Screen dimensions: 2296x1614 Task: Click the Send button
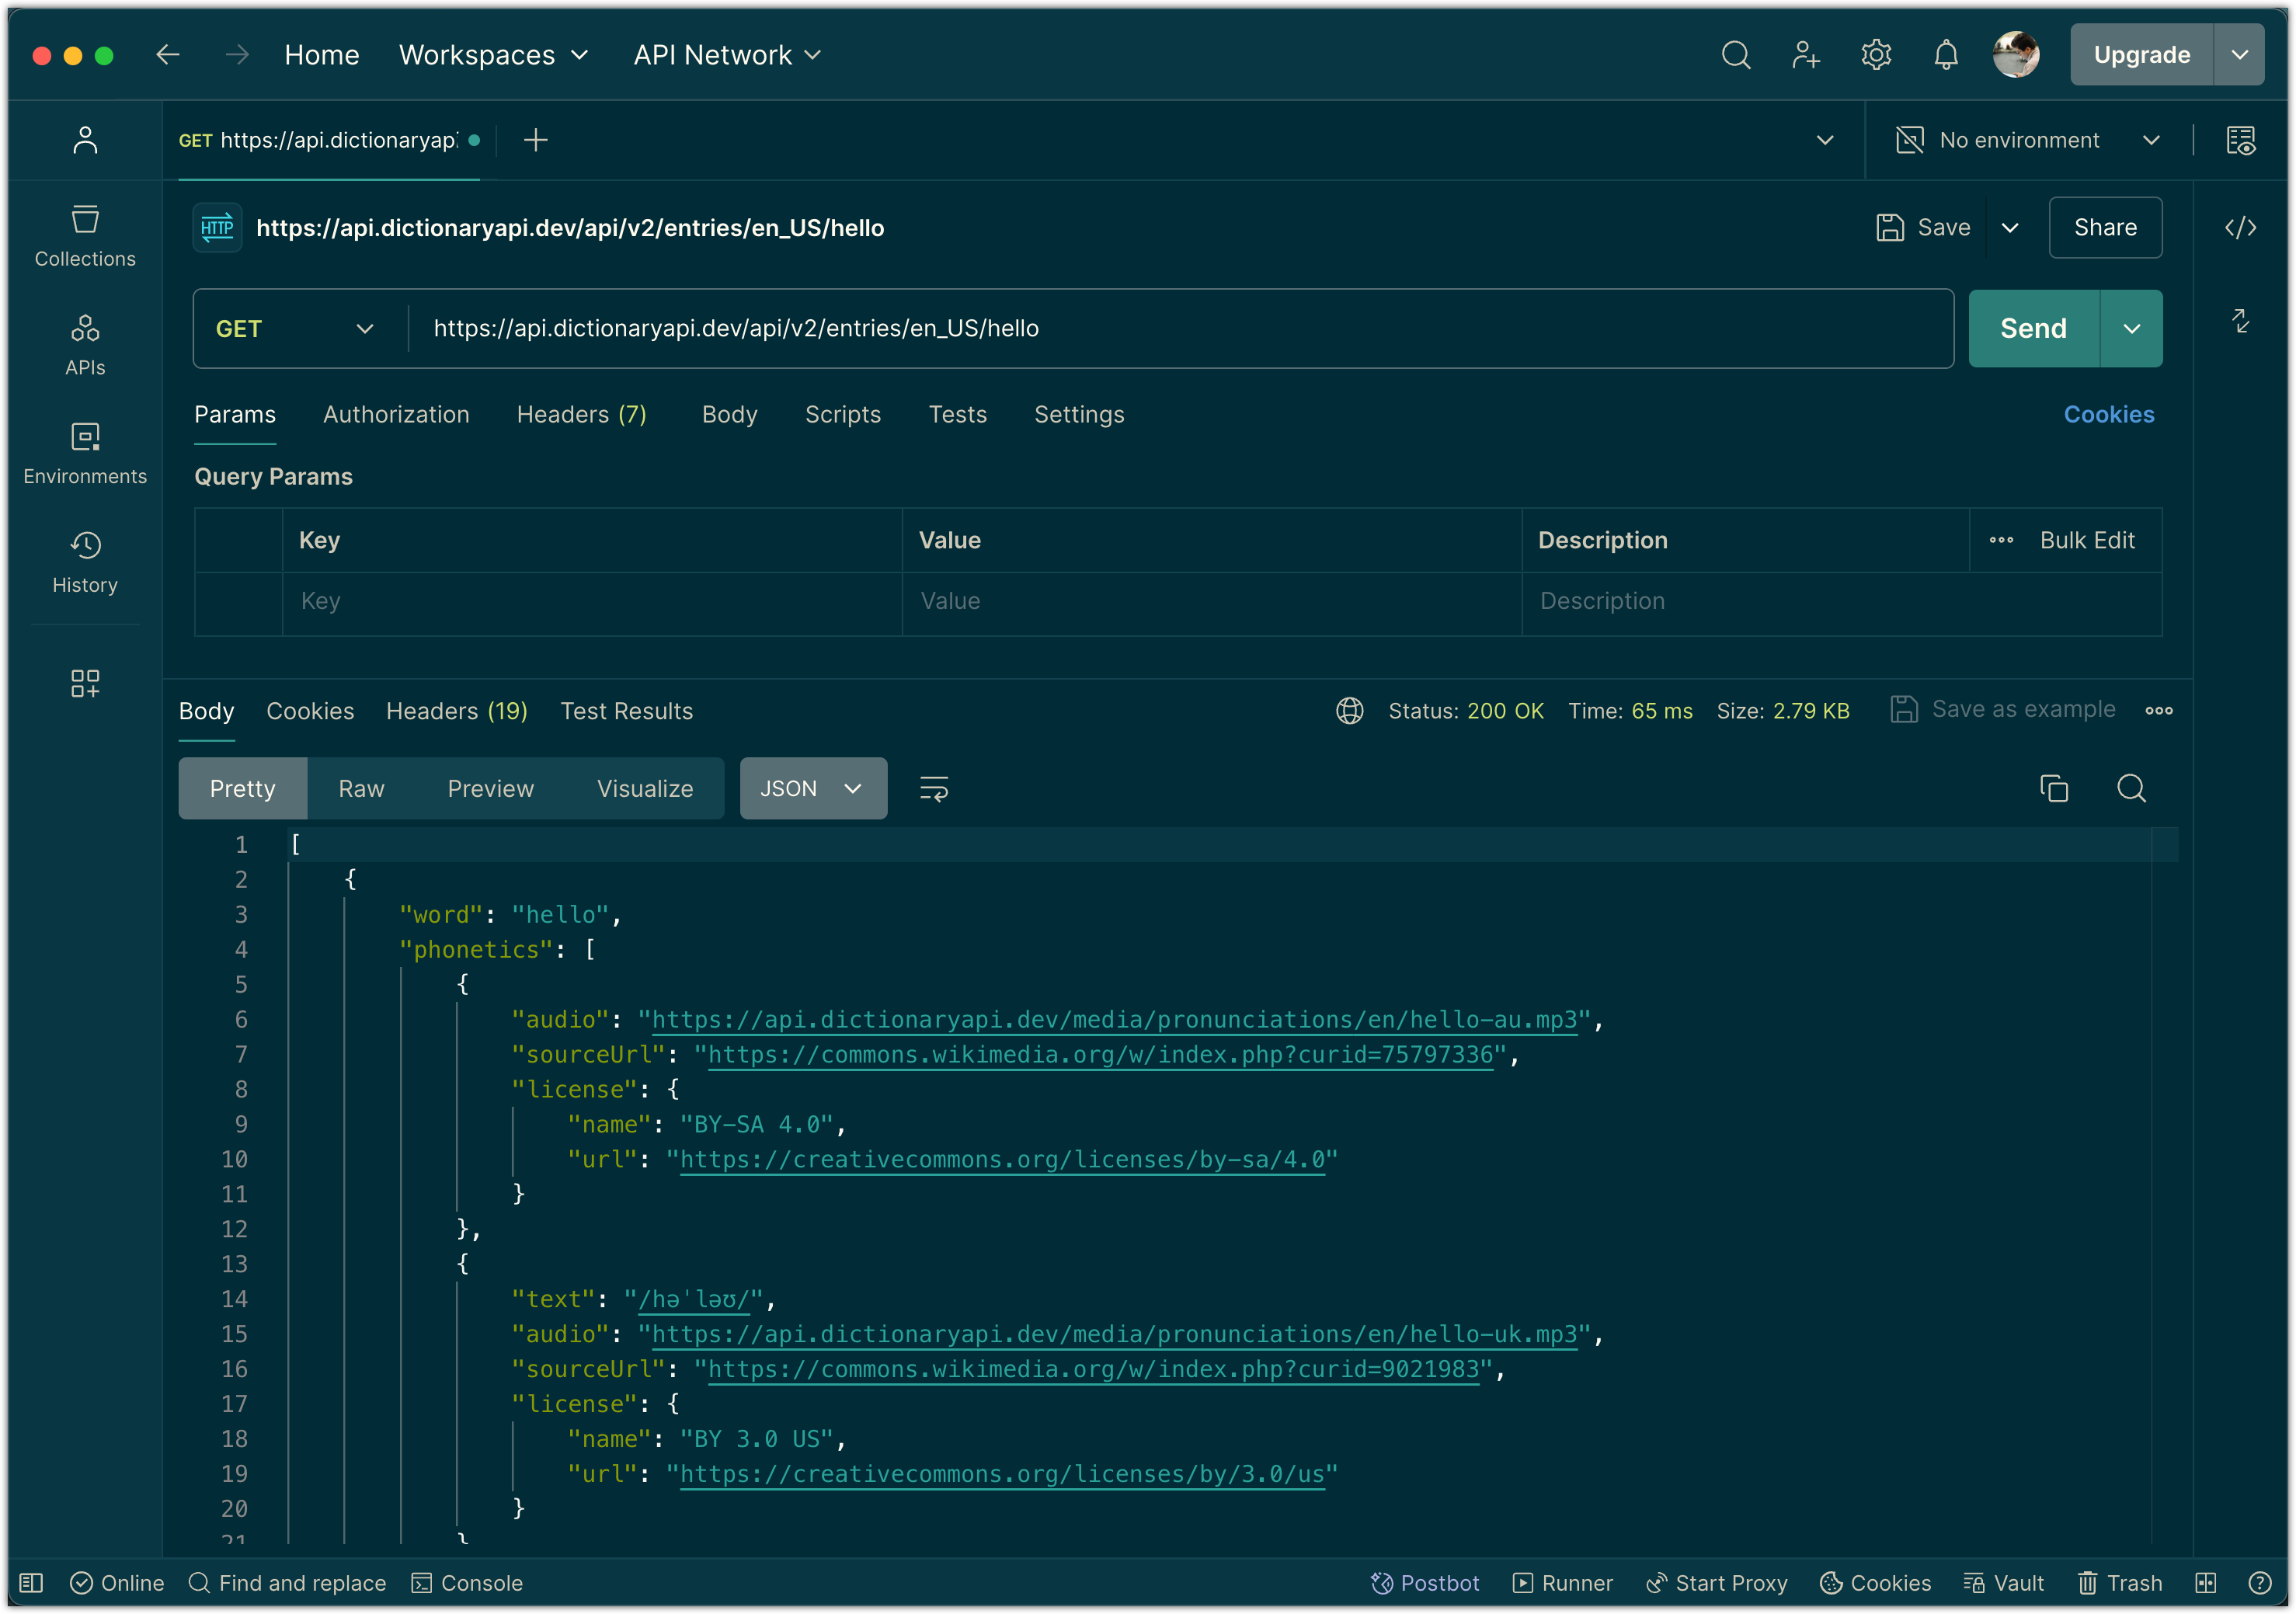point(2033,329)
